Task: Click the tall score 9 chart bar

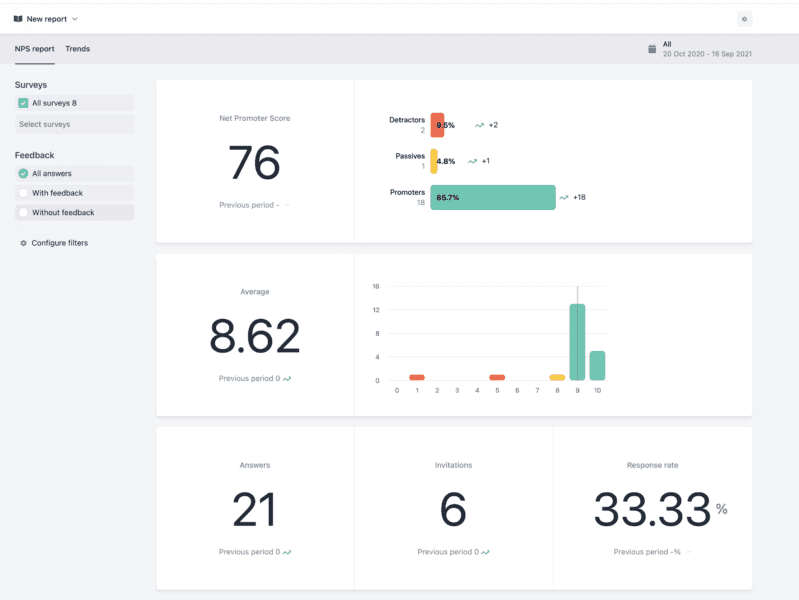Action: tap(577, 342)
